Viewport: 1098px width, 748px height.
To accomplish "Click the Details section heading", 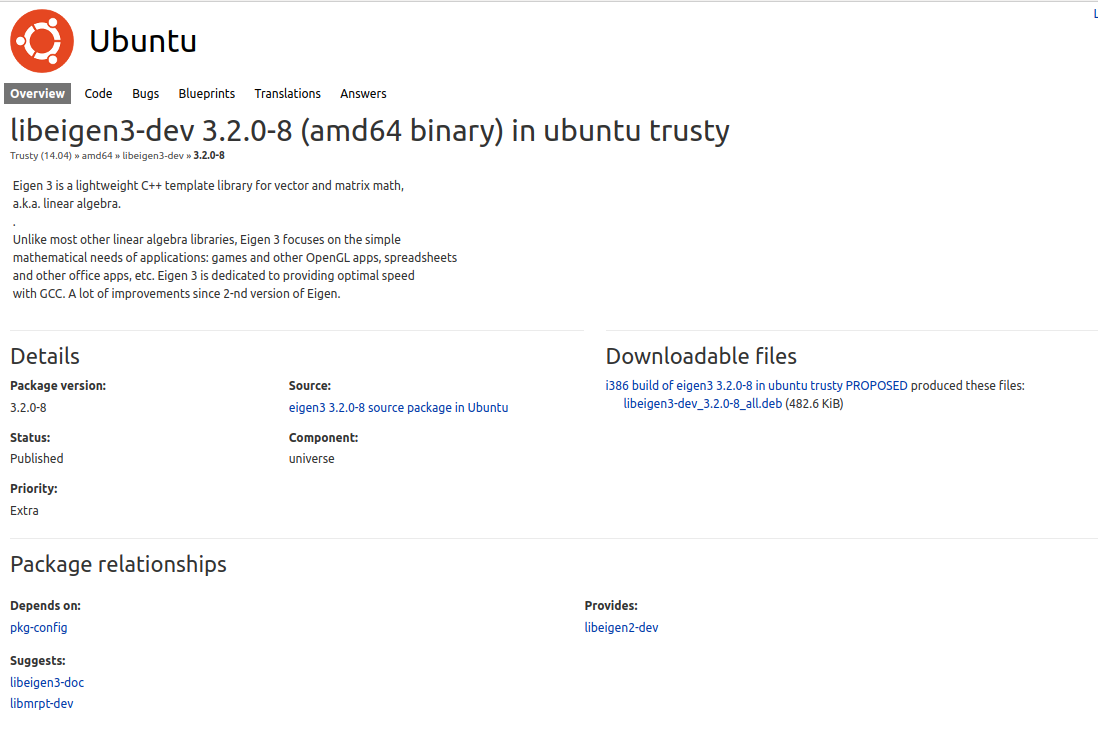I will (x=45, y=356).
